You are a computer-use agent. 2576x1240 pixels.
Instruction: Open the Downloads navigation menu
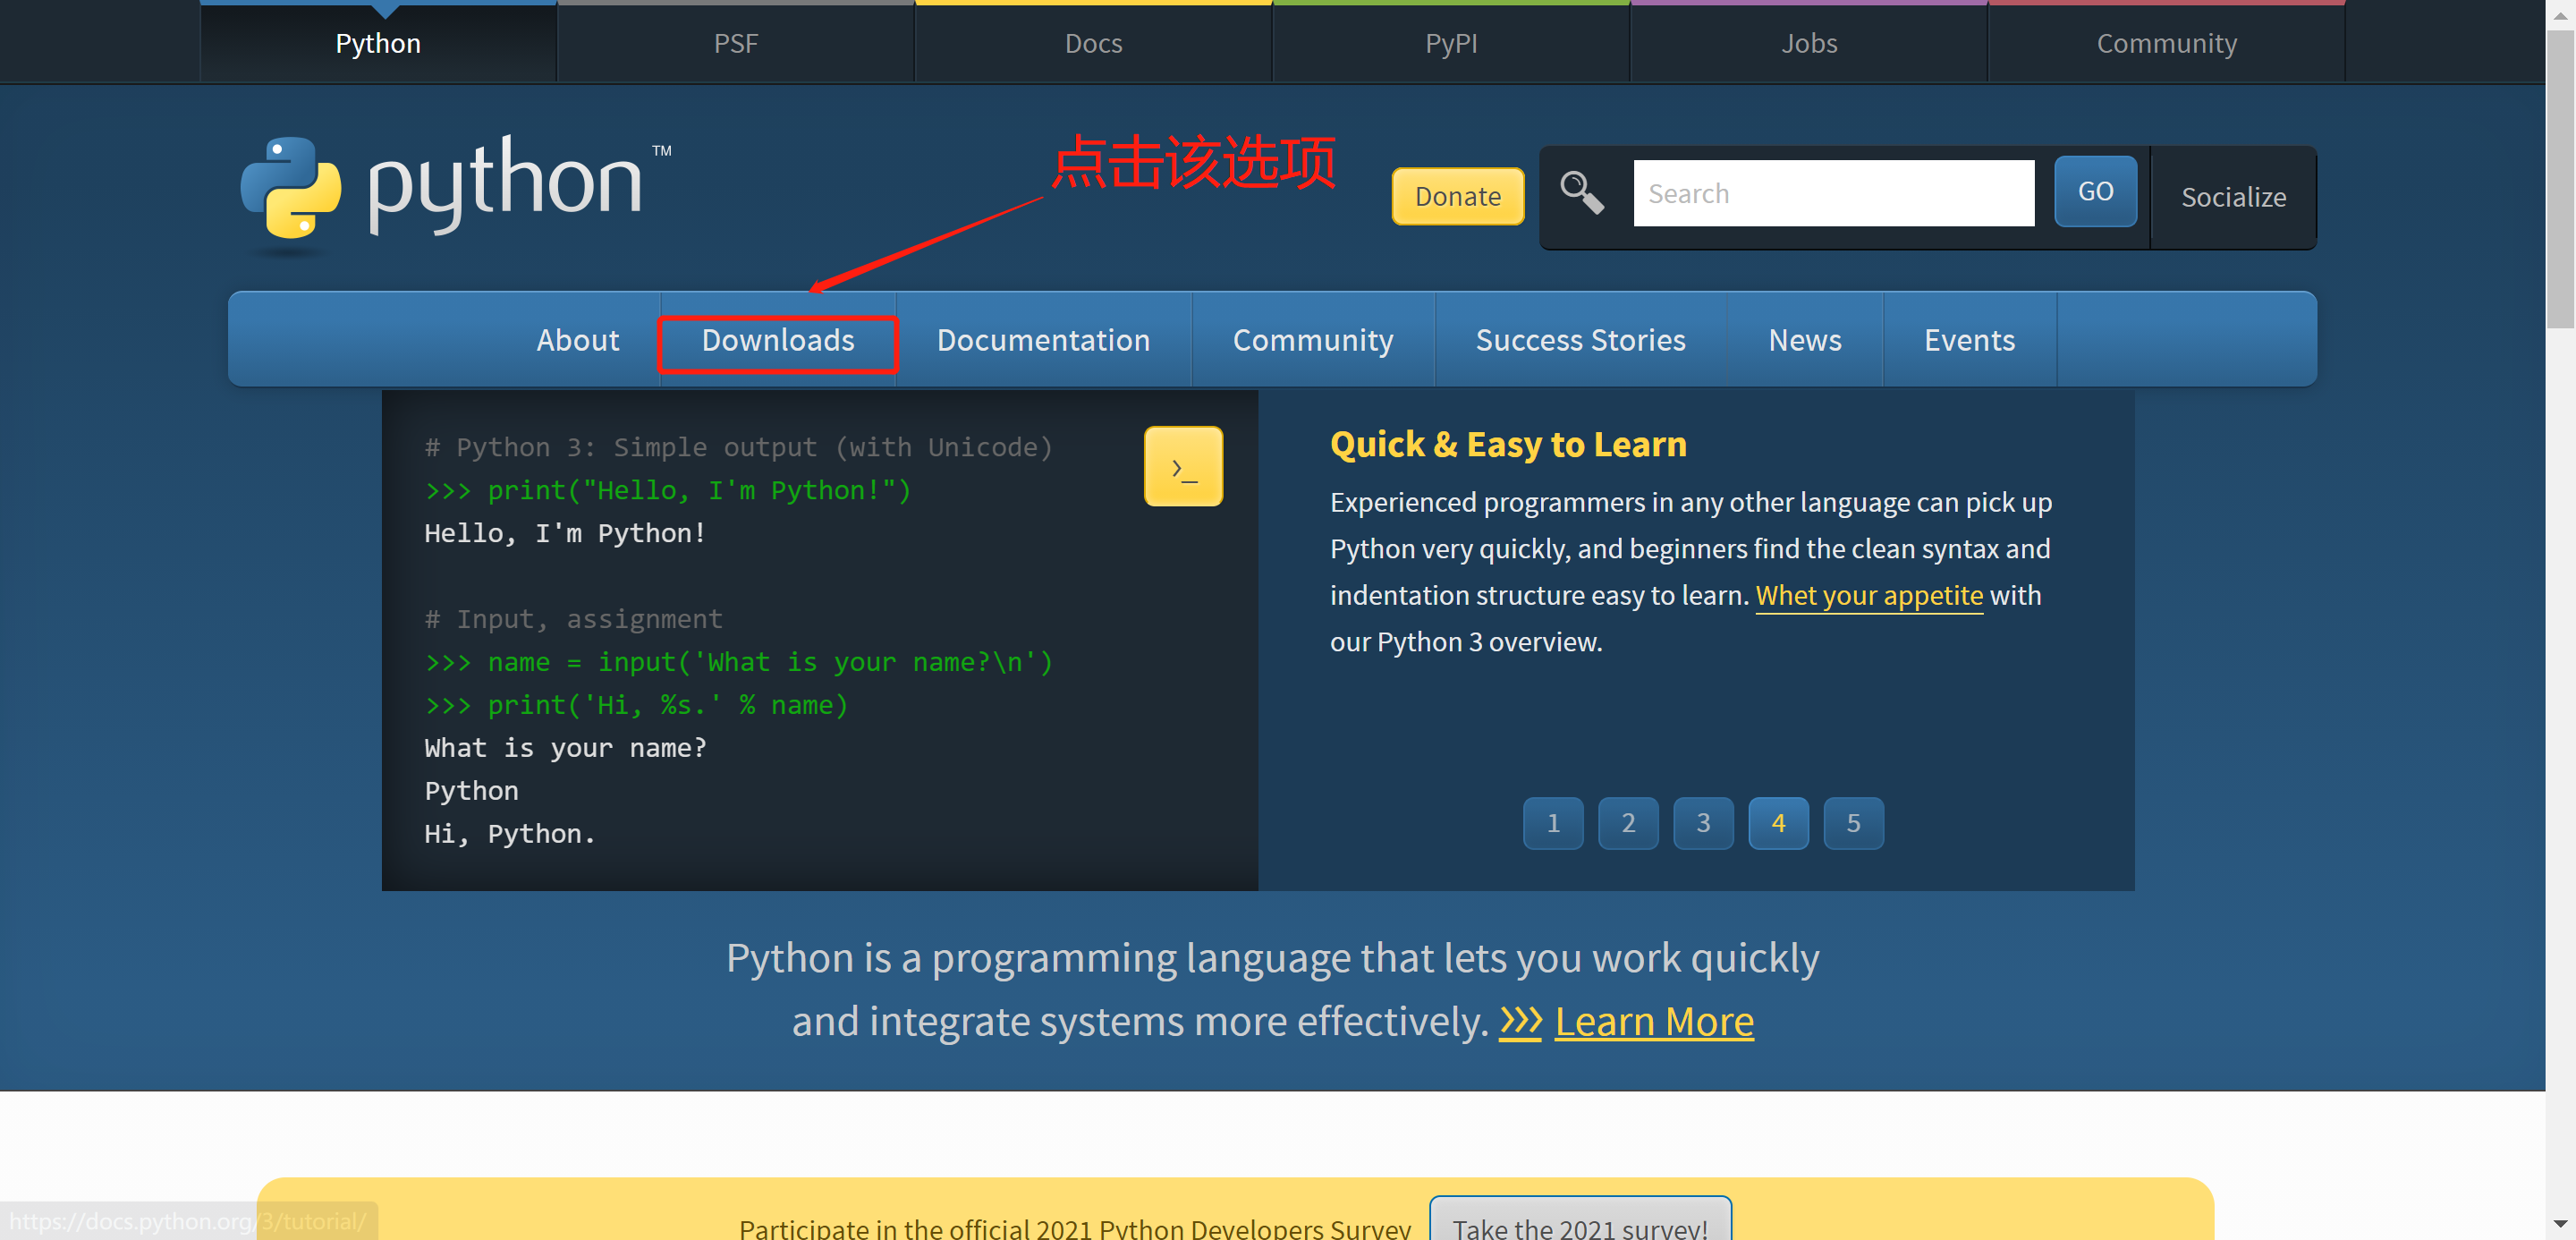(778, 341)
